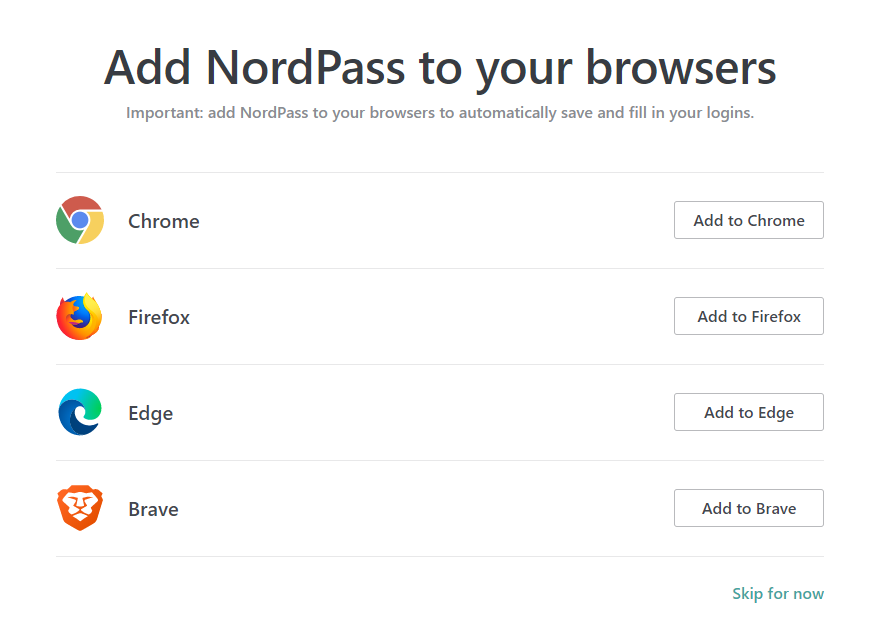The height and width of the screenshot is (618, 879).
Task: Click the Chrome browser logo icon
Action: click(80, 220)
